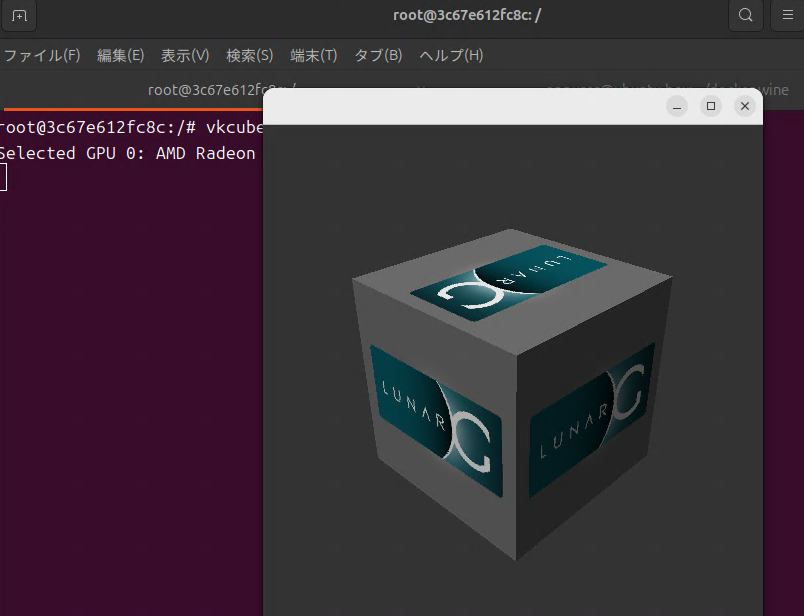
Task: Open the タブ(B) menu
Action: [x=378, y=55]
